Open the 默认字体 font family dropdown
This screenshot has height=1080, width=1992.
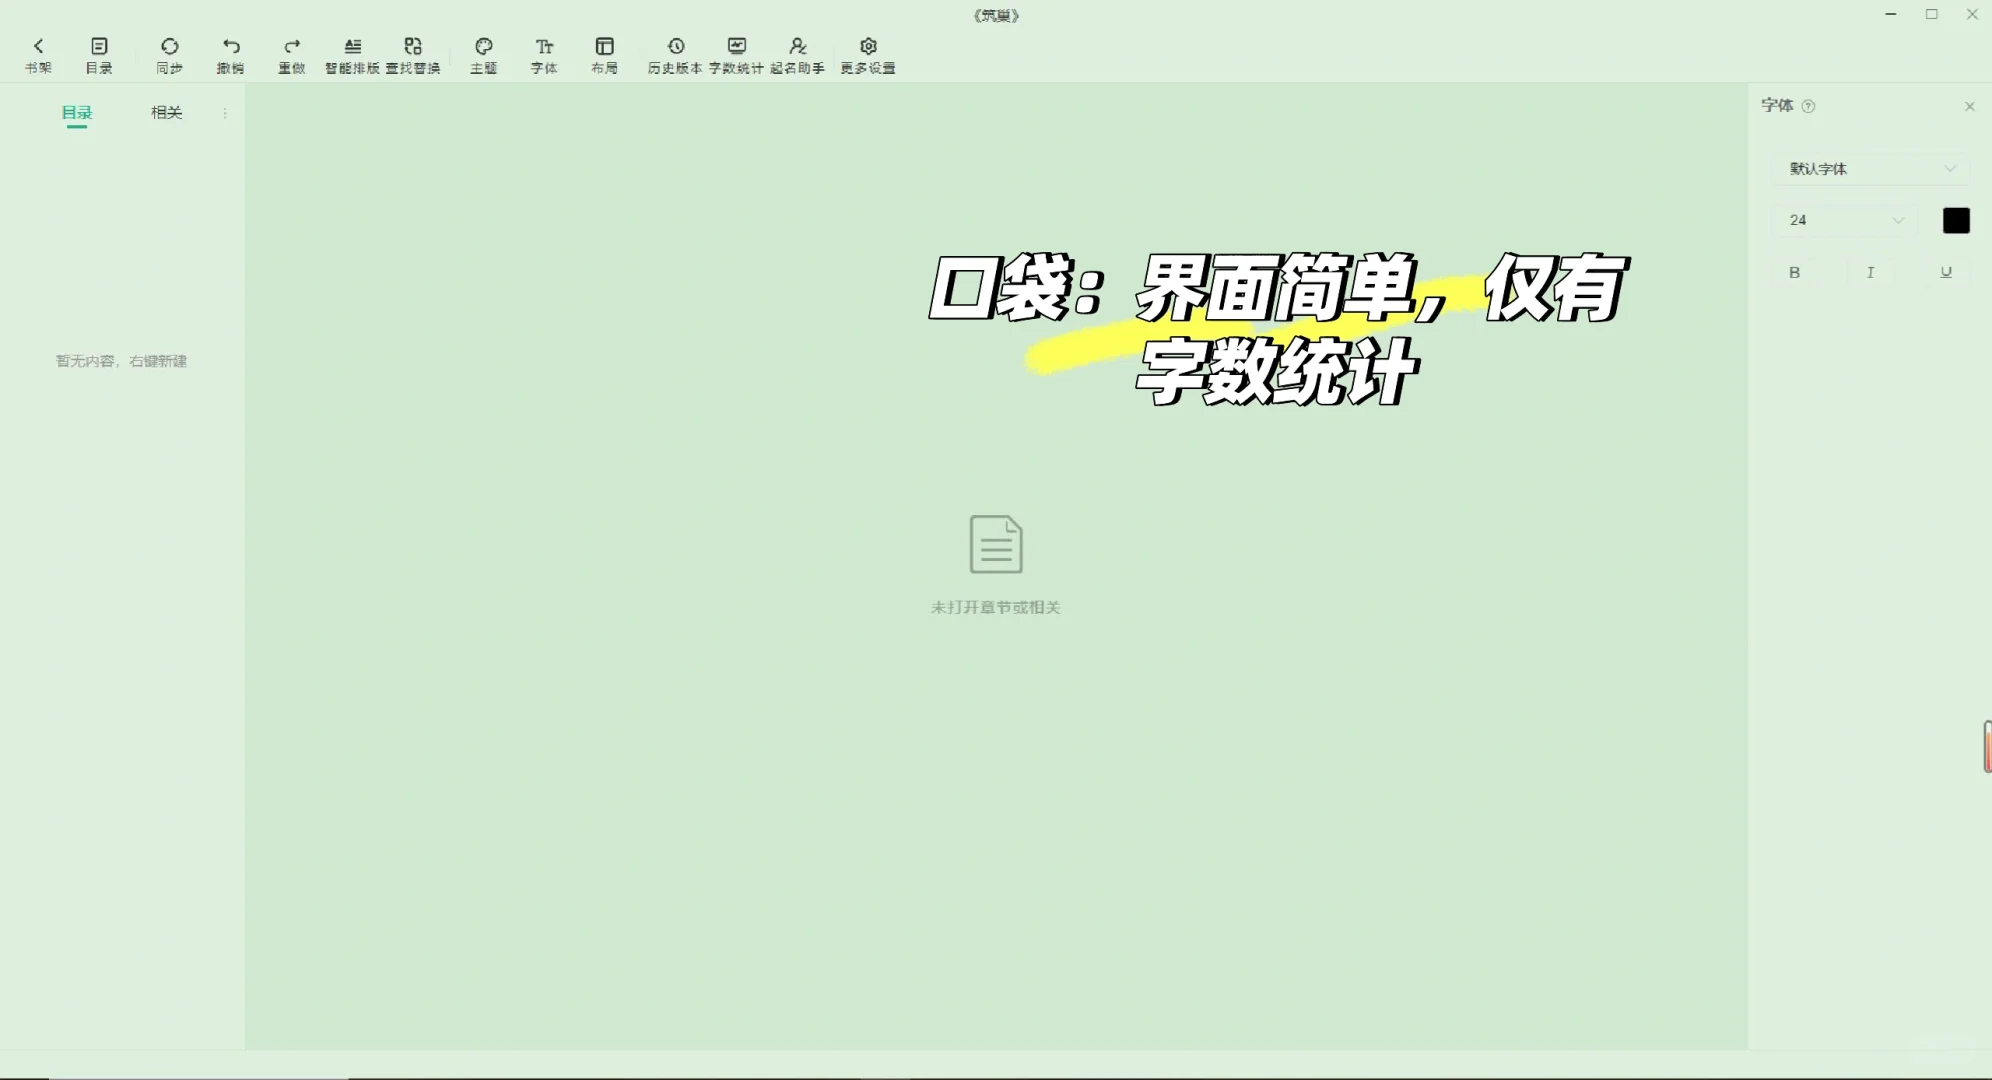[x=1868, y=168]
